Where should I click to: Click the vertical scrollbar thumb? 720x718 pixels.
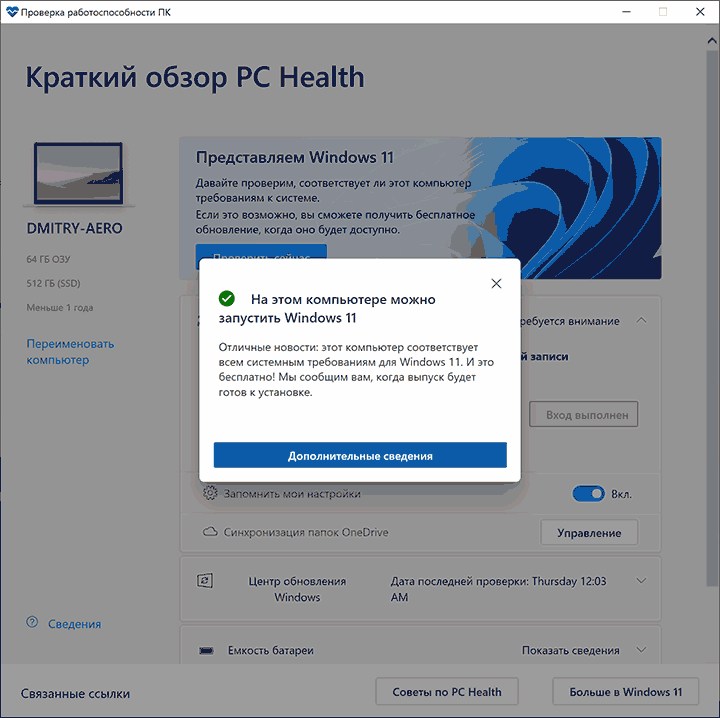point(712,317)
